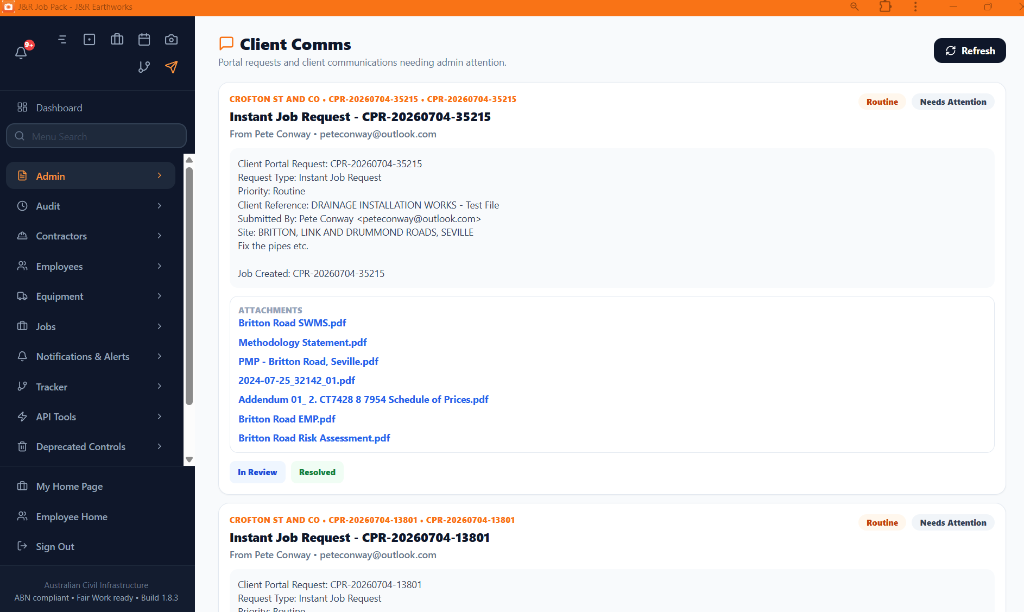Open Addendum 01 Schedule of Prices.pdf
The height and width of the screenshot is (612, 1024).
(363, 399)
